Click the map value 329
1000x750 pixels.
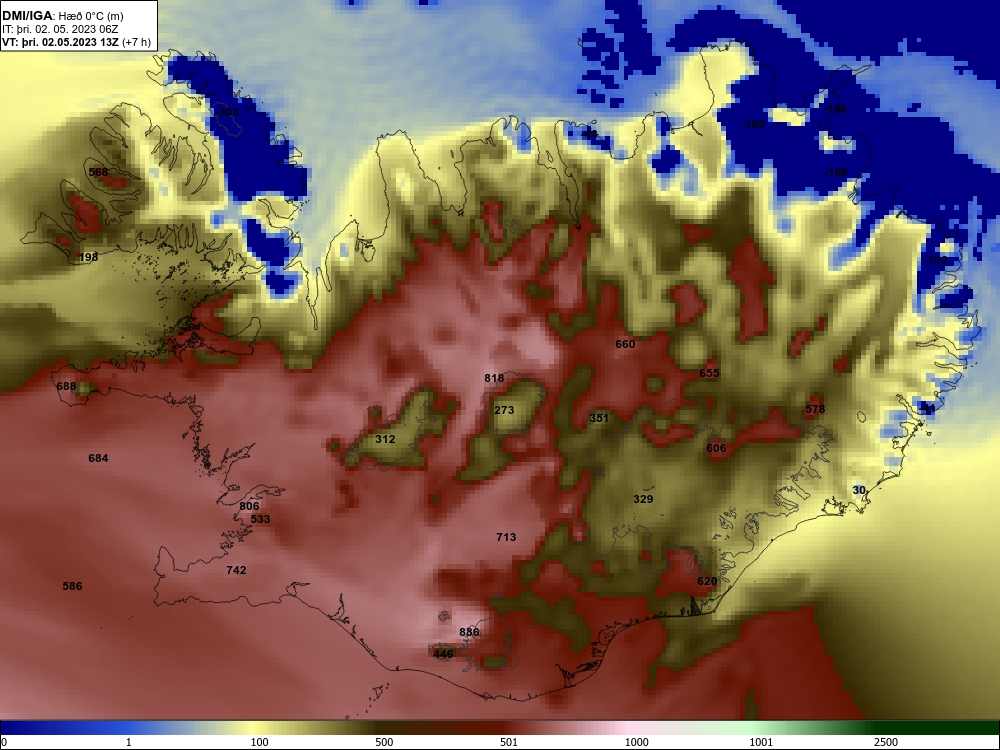click(x=643, y=499)
